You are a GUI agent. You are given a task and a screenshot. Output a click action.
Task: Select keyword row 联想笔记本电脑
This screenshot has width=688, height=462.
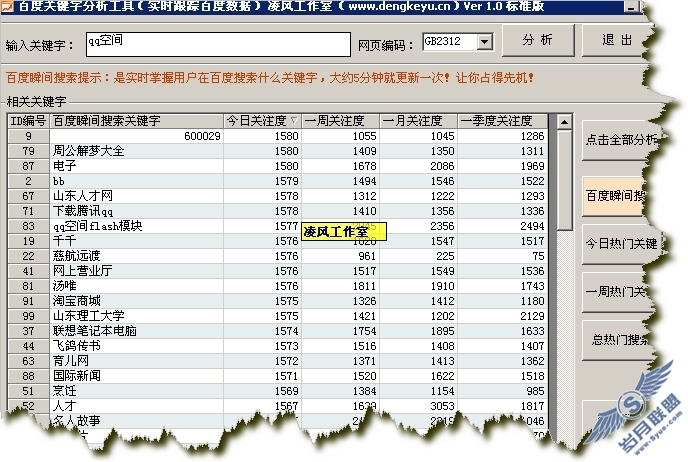[277, 331]
